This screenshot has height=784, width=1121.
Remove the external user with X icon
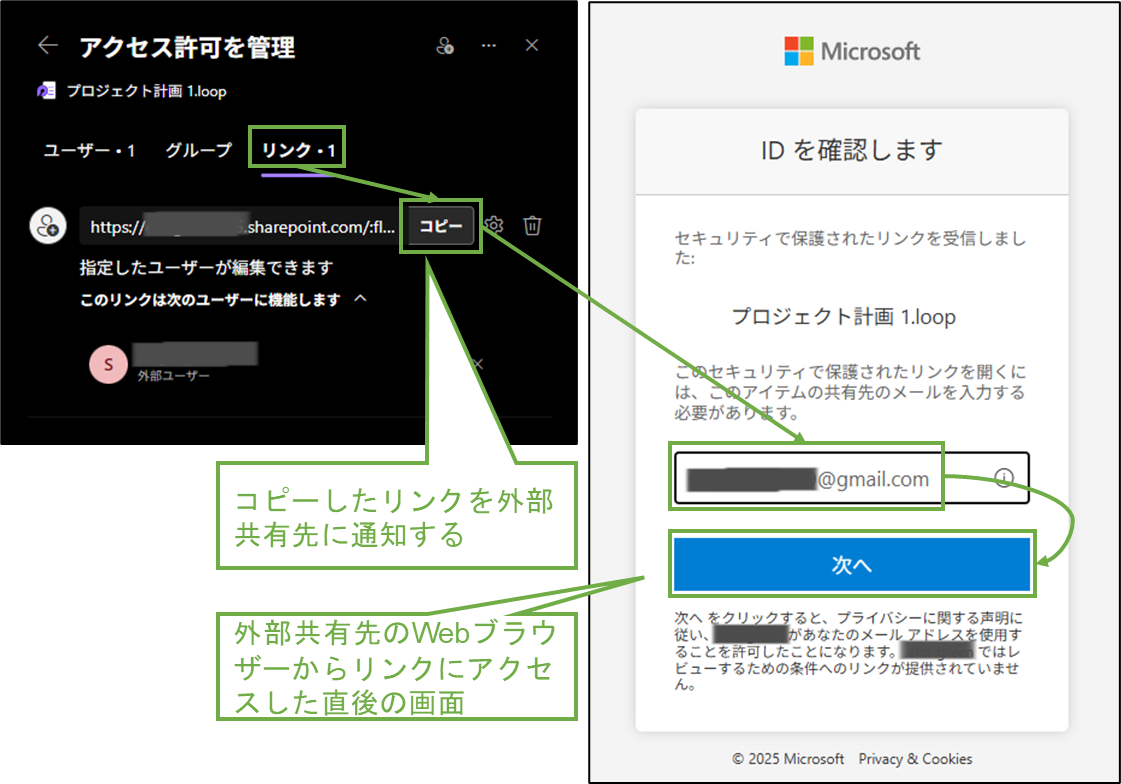click(478, 364)
